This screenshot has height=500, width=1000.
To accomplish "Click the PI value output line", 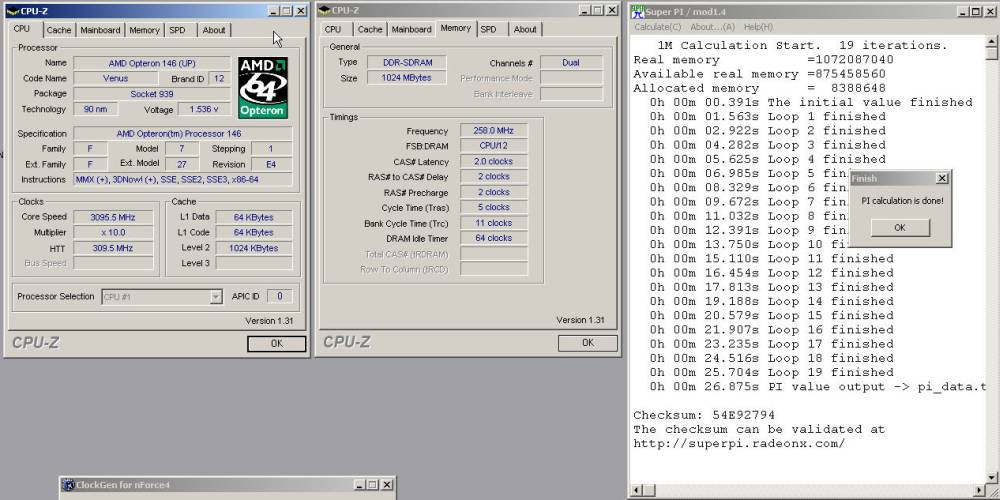I will (x=818, y=386).
